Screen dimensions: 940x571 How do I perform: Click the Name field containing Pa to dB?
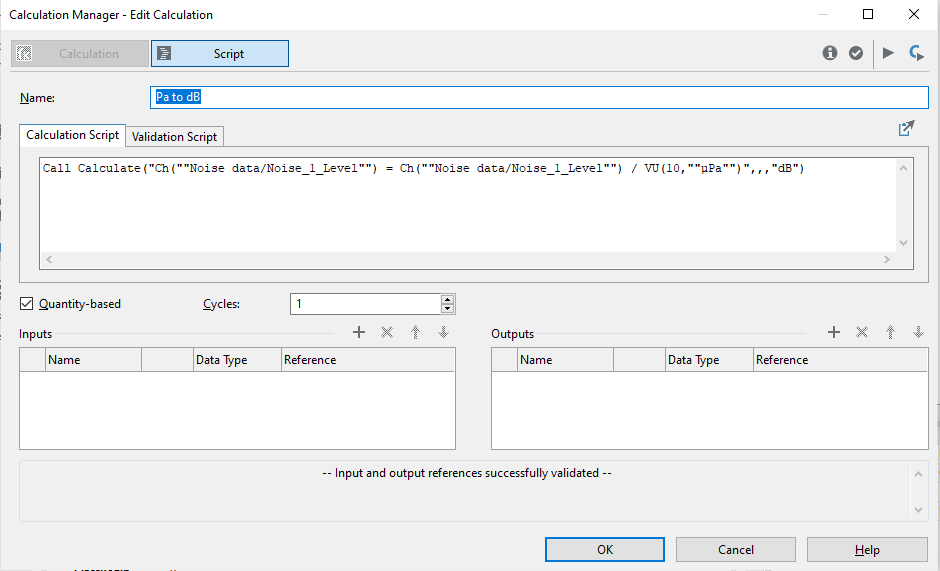pos(540,97)
